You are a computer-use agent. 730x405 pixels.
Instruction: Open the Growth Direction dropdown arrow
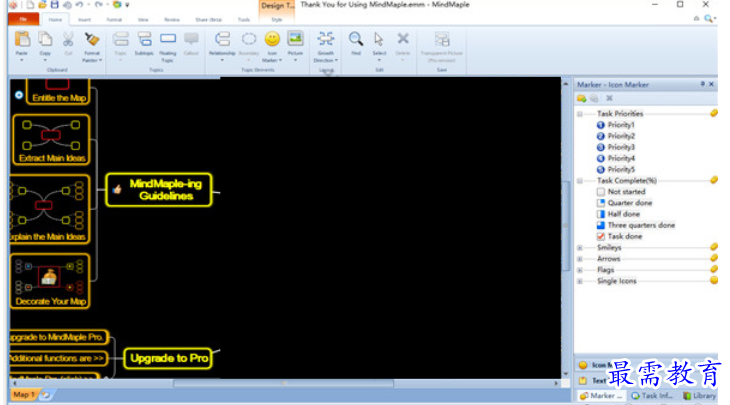tap(336, 61)
